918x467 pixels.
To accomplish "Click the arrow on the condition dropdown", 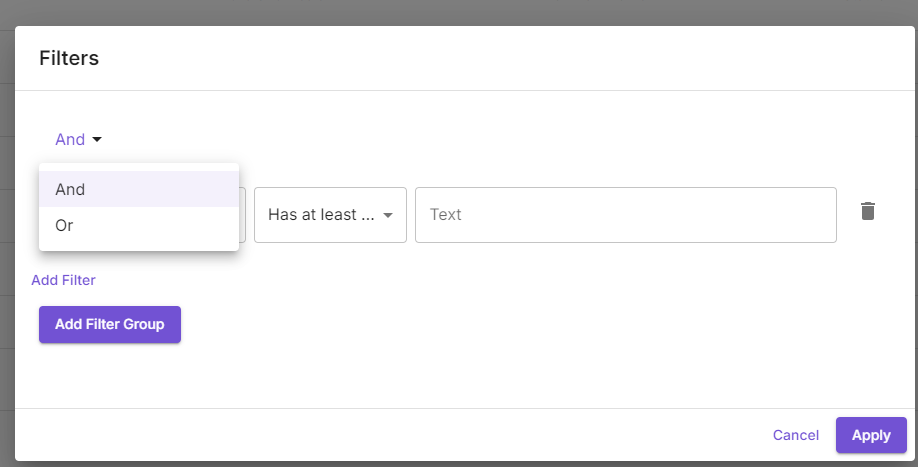I will [x=388, y=215].
